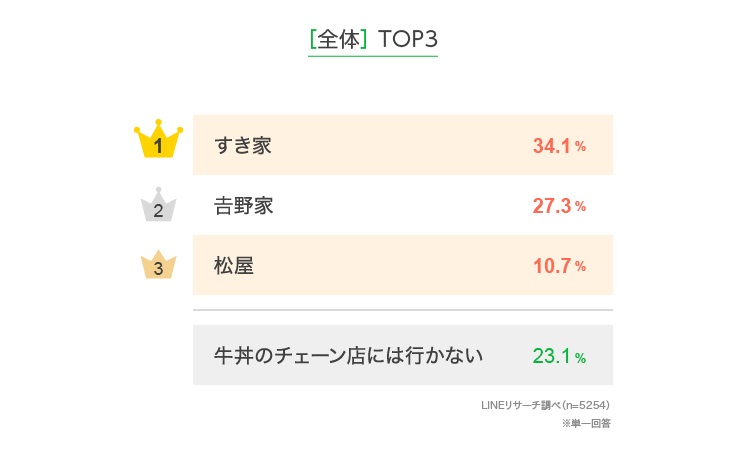
Task: Click the green 23.1 value
Action: click(551, 356)
